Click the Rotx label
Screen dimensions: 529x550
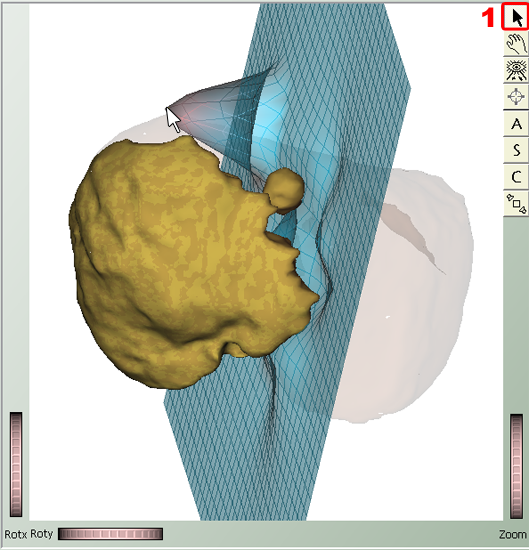click(x=15, y=534)
